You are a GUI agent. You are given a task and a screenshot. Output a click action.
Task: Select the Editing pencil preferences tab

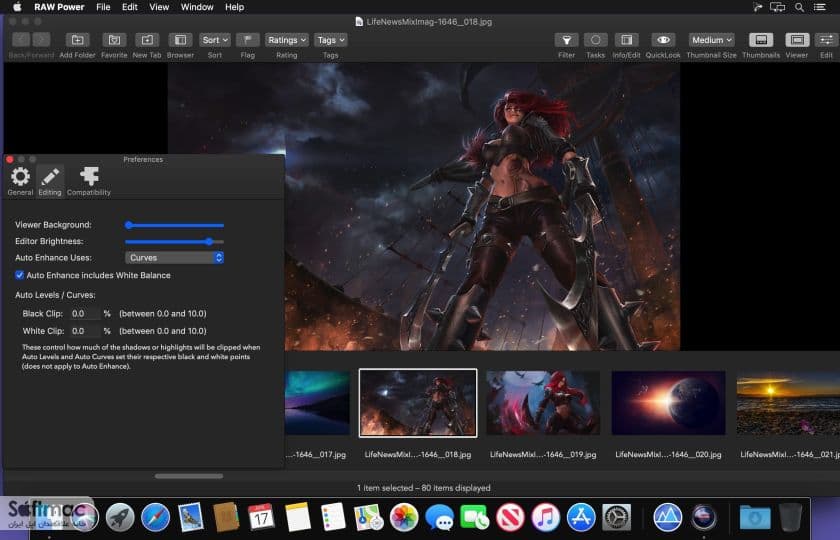coord(50,181)
